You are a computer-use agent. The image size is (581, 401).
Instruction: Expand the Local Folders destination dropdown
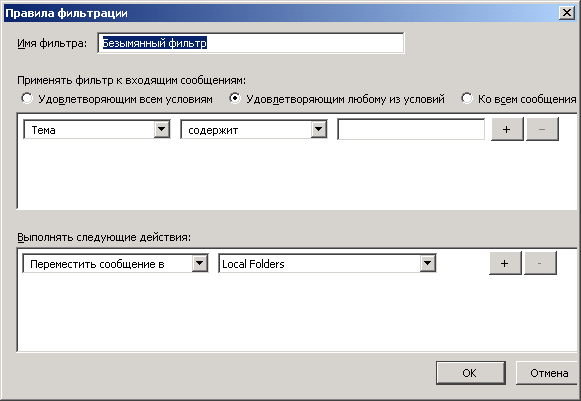pyautogui.click(x=327, y=264)
